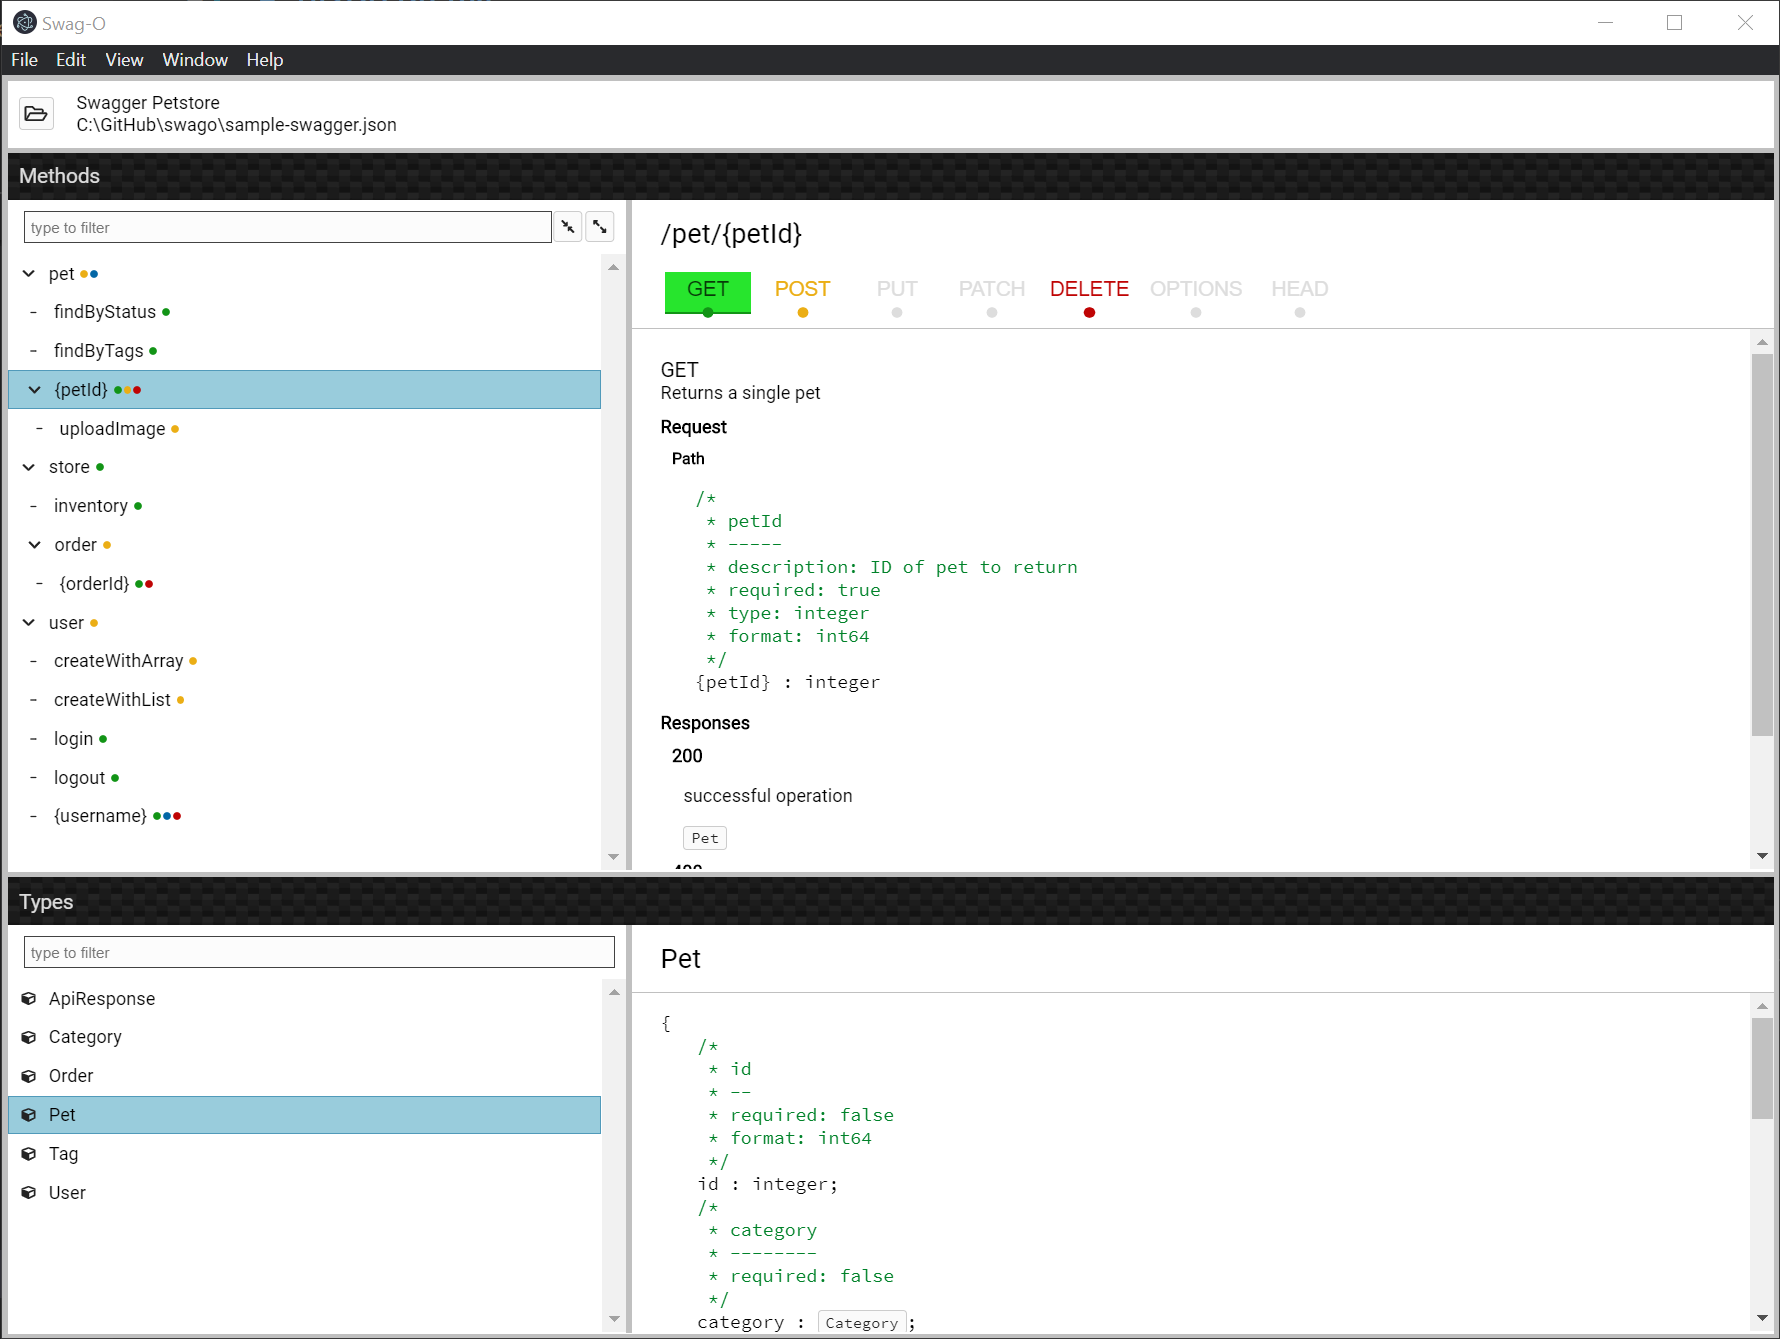The width and height of the screenshot is (1780, 1339).
Task: Select {orderId} in methods tree
Action: (94, 584)
